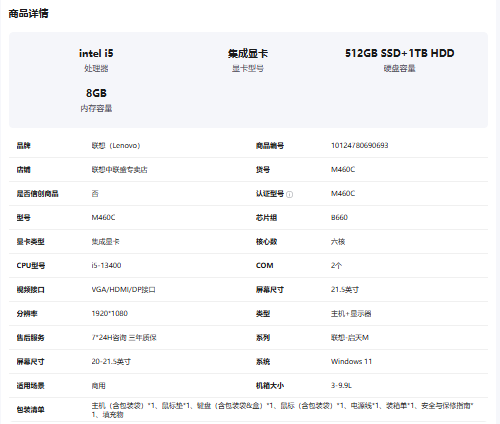Click the 显卡类型 value 集成显卡
Viewport: 500px width, 424px height.
click(105, 242)
